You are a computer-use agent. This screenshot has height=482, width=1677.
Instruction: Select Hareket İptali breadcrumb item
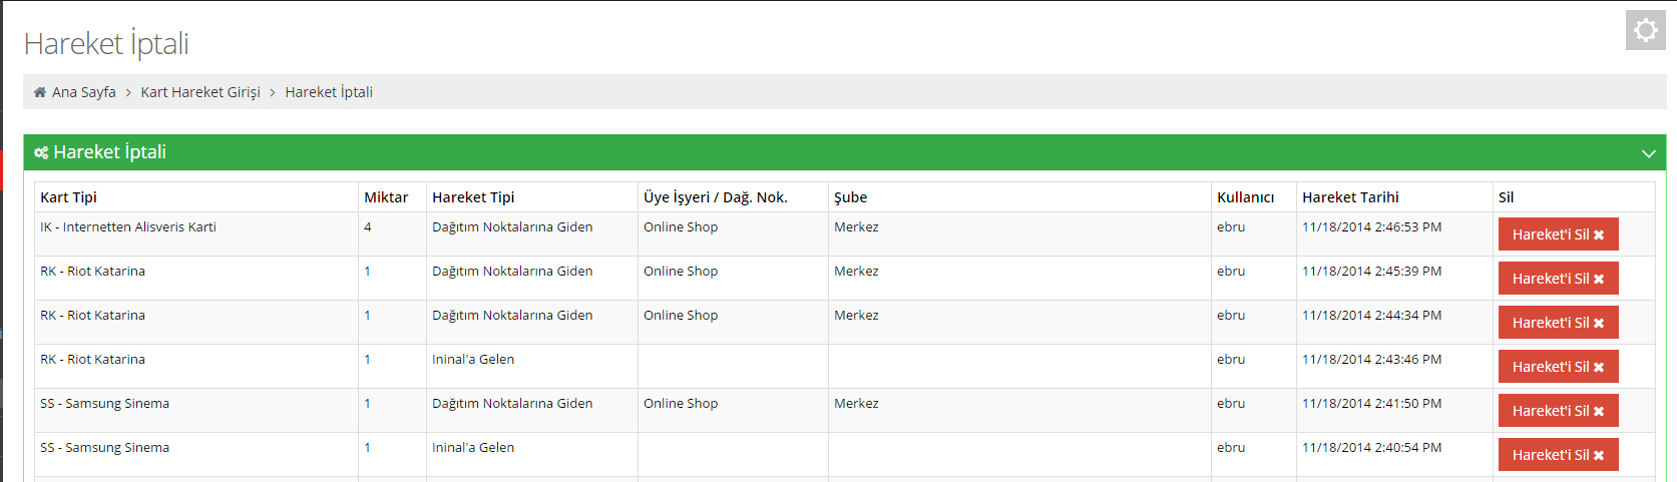329,92
